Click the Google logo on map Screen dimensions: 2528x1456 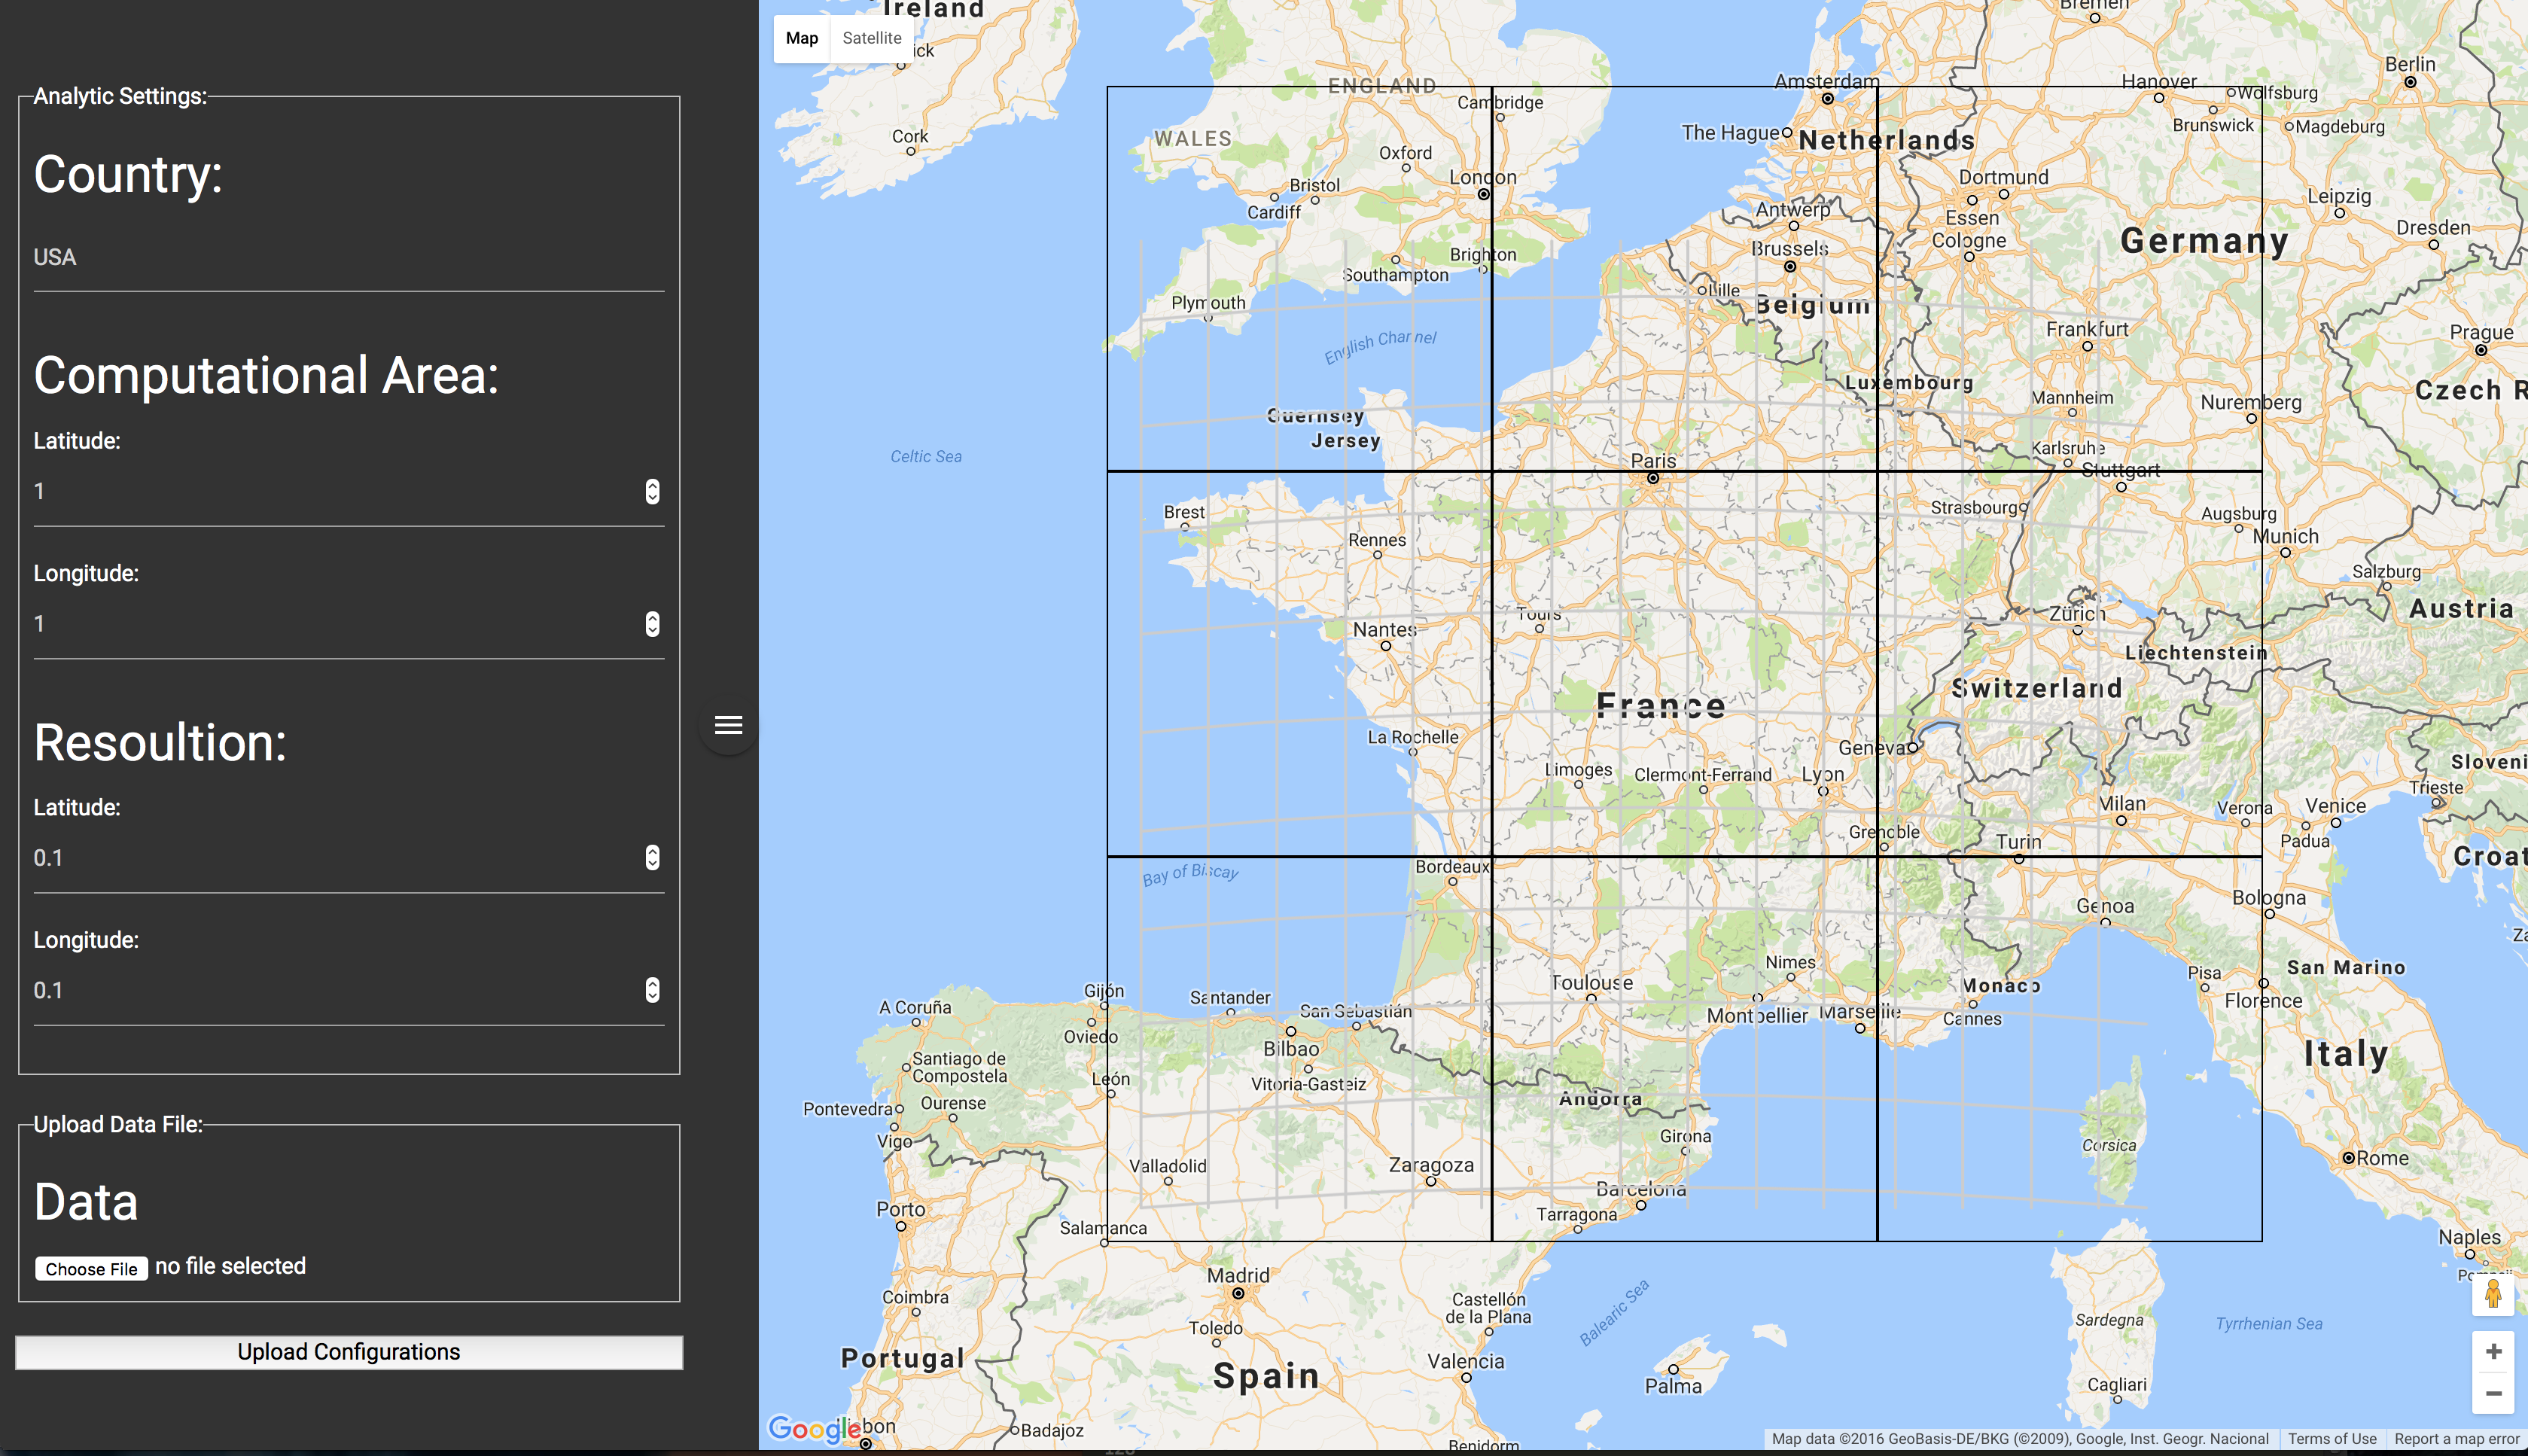(x=814, y=1428)
